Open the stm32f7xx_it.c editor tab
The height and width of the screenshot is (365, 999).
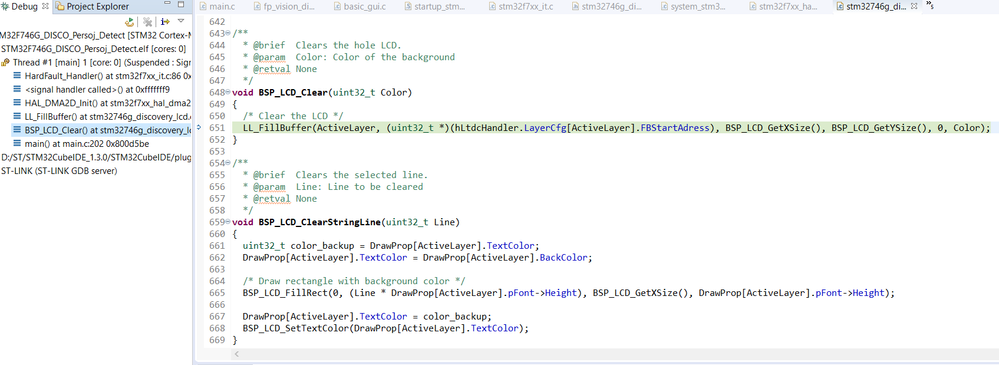(520, 6)
